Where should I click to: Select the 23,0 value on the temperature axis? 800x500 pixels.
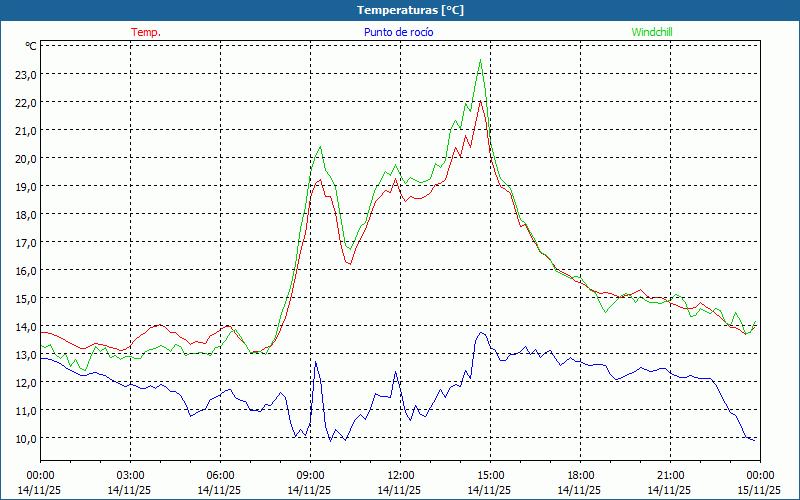[25, 74]
